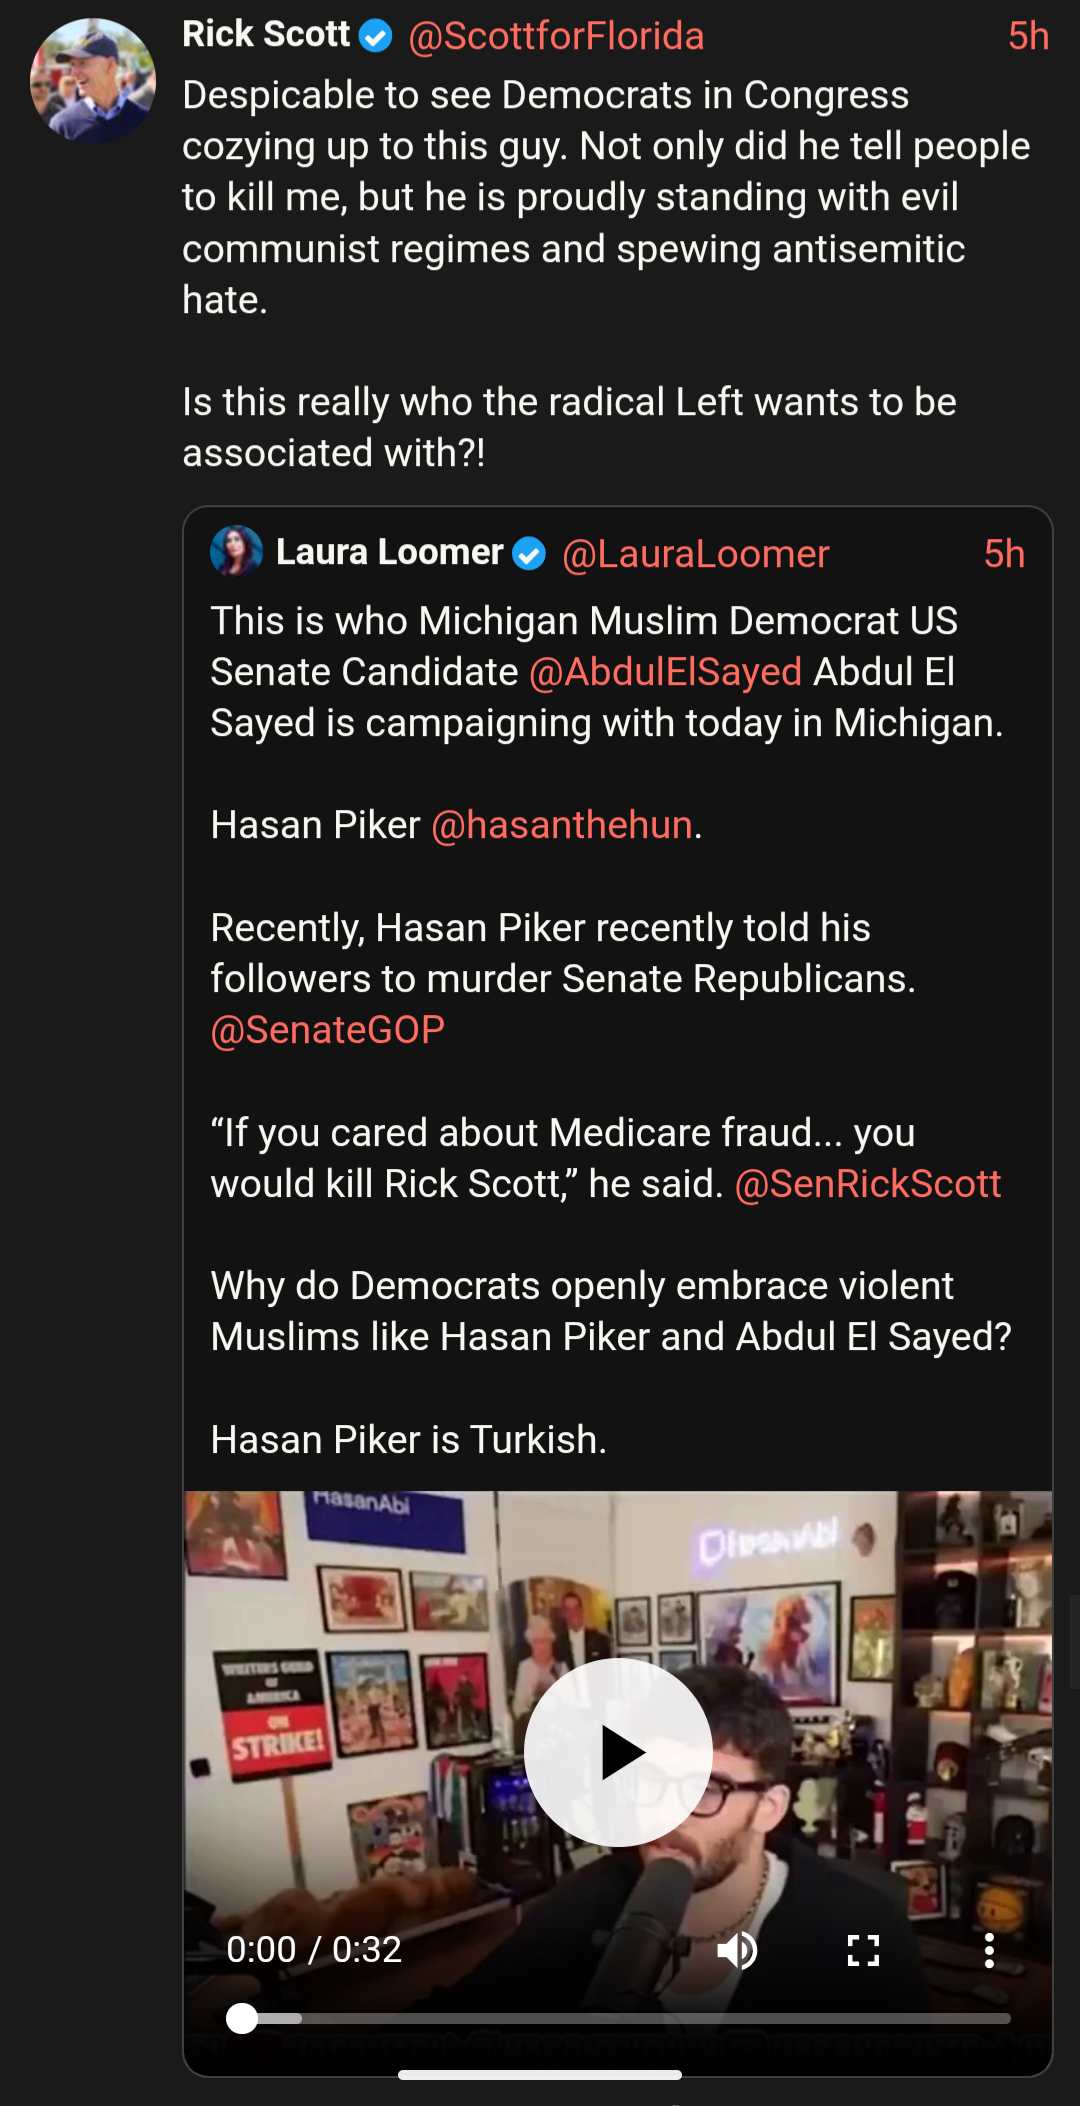Image resolution: width=1080 pixels, height=2106 pixels.
Task: Play the embedded video
Action: click(618, 1752)
